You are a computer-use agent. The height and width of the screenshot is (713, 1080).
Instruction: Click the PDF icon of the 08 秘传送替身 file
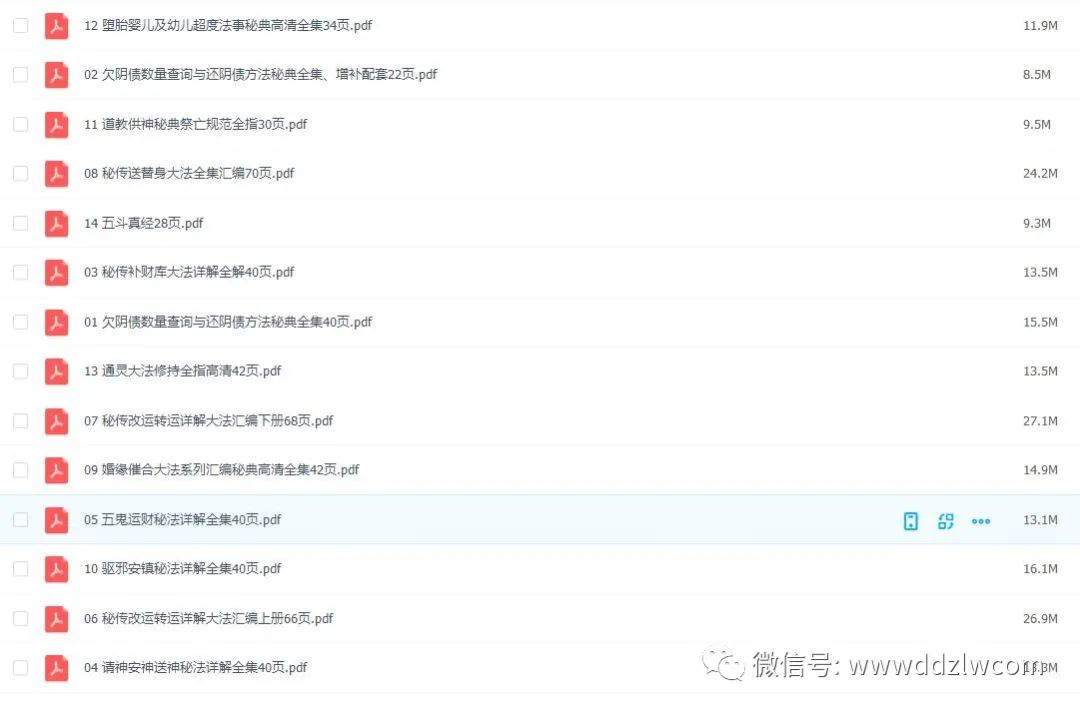click(56, 174)
